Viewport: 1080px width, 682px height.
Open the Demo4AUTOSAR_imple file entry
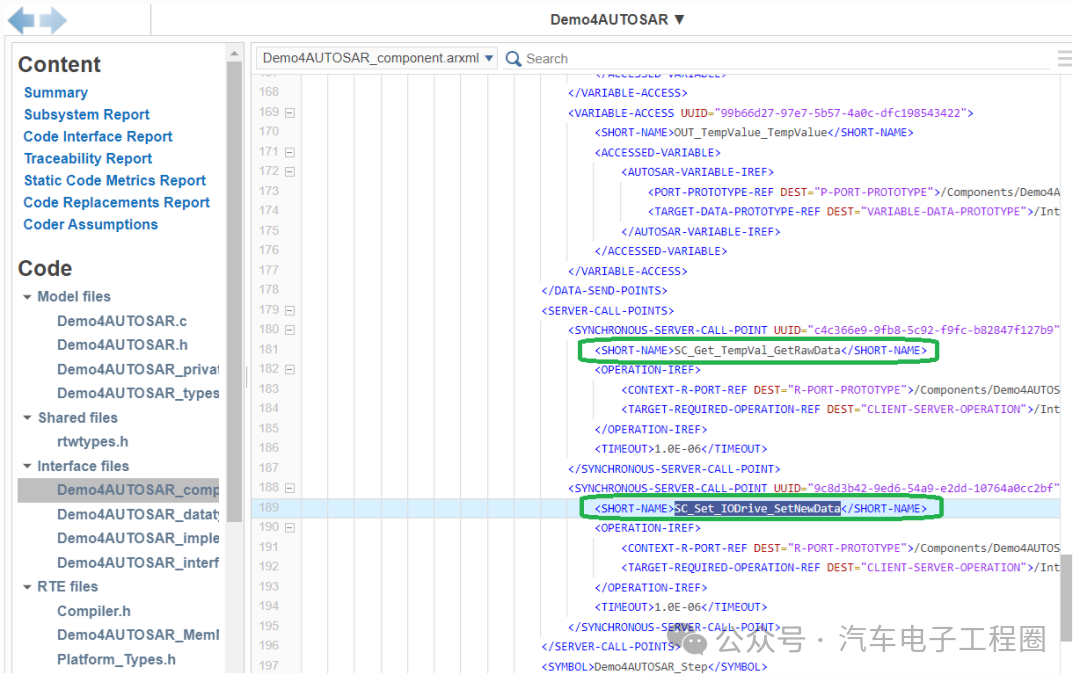point(138,538)
